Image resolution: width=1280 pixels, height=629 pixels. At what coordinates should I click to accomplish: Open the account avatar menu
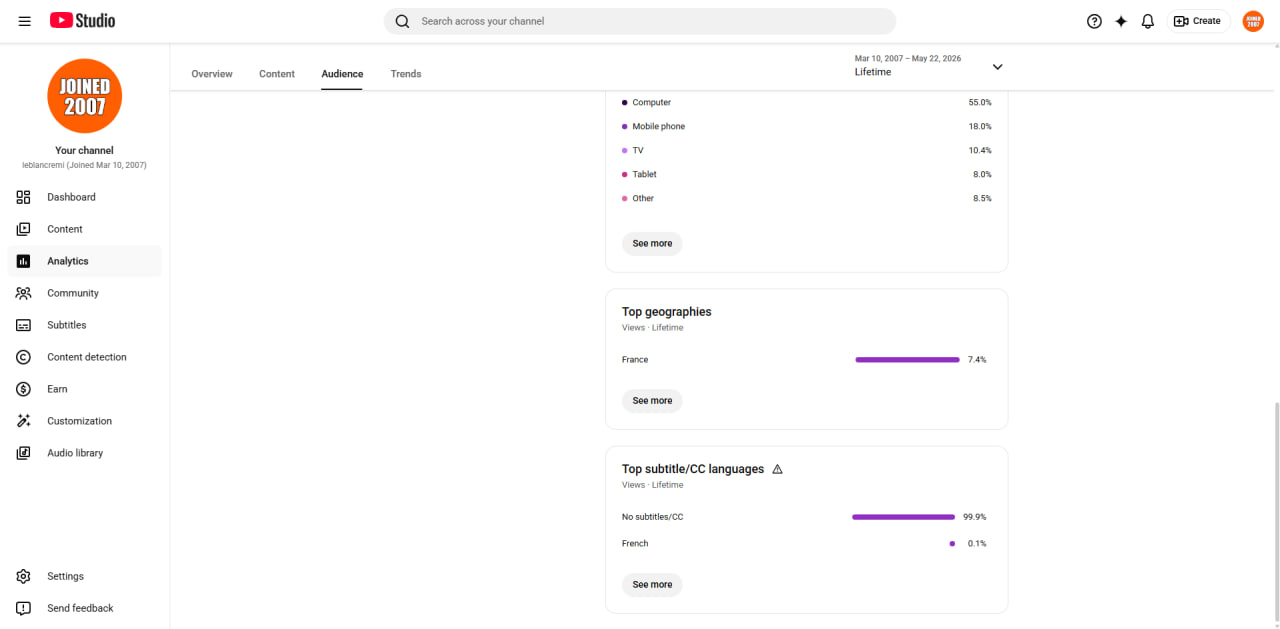tap(1253, 21)
